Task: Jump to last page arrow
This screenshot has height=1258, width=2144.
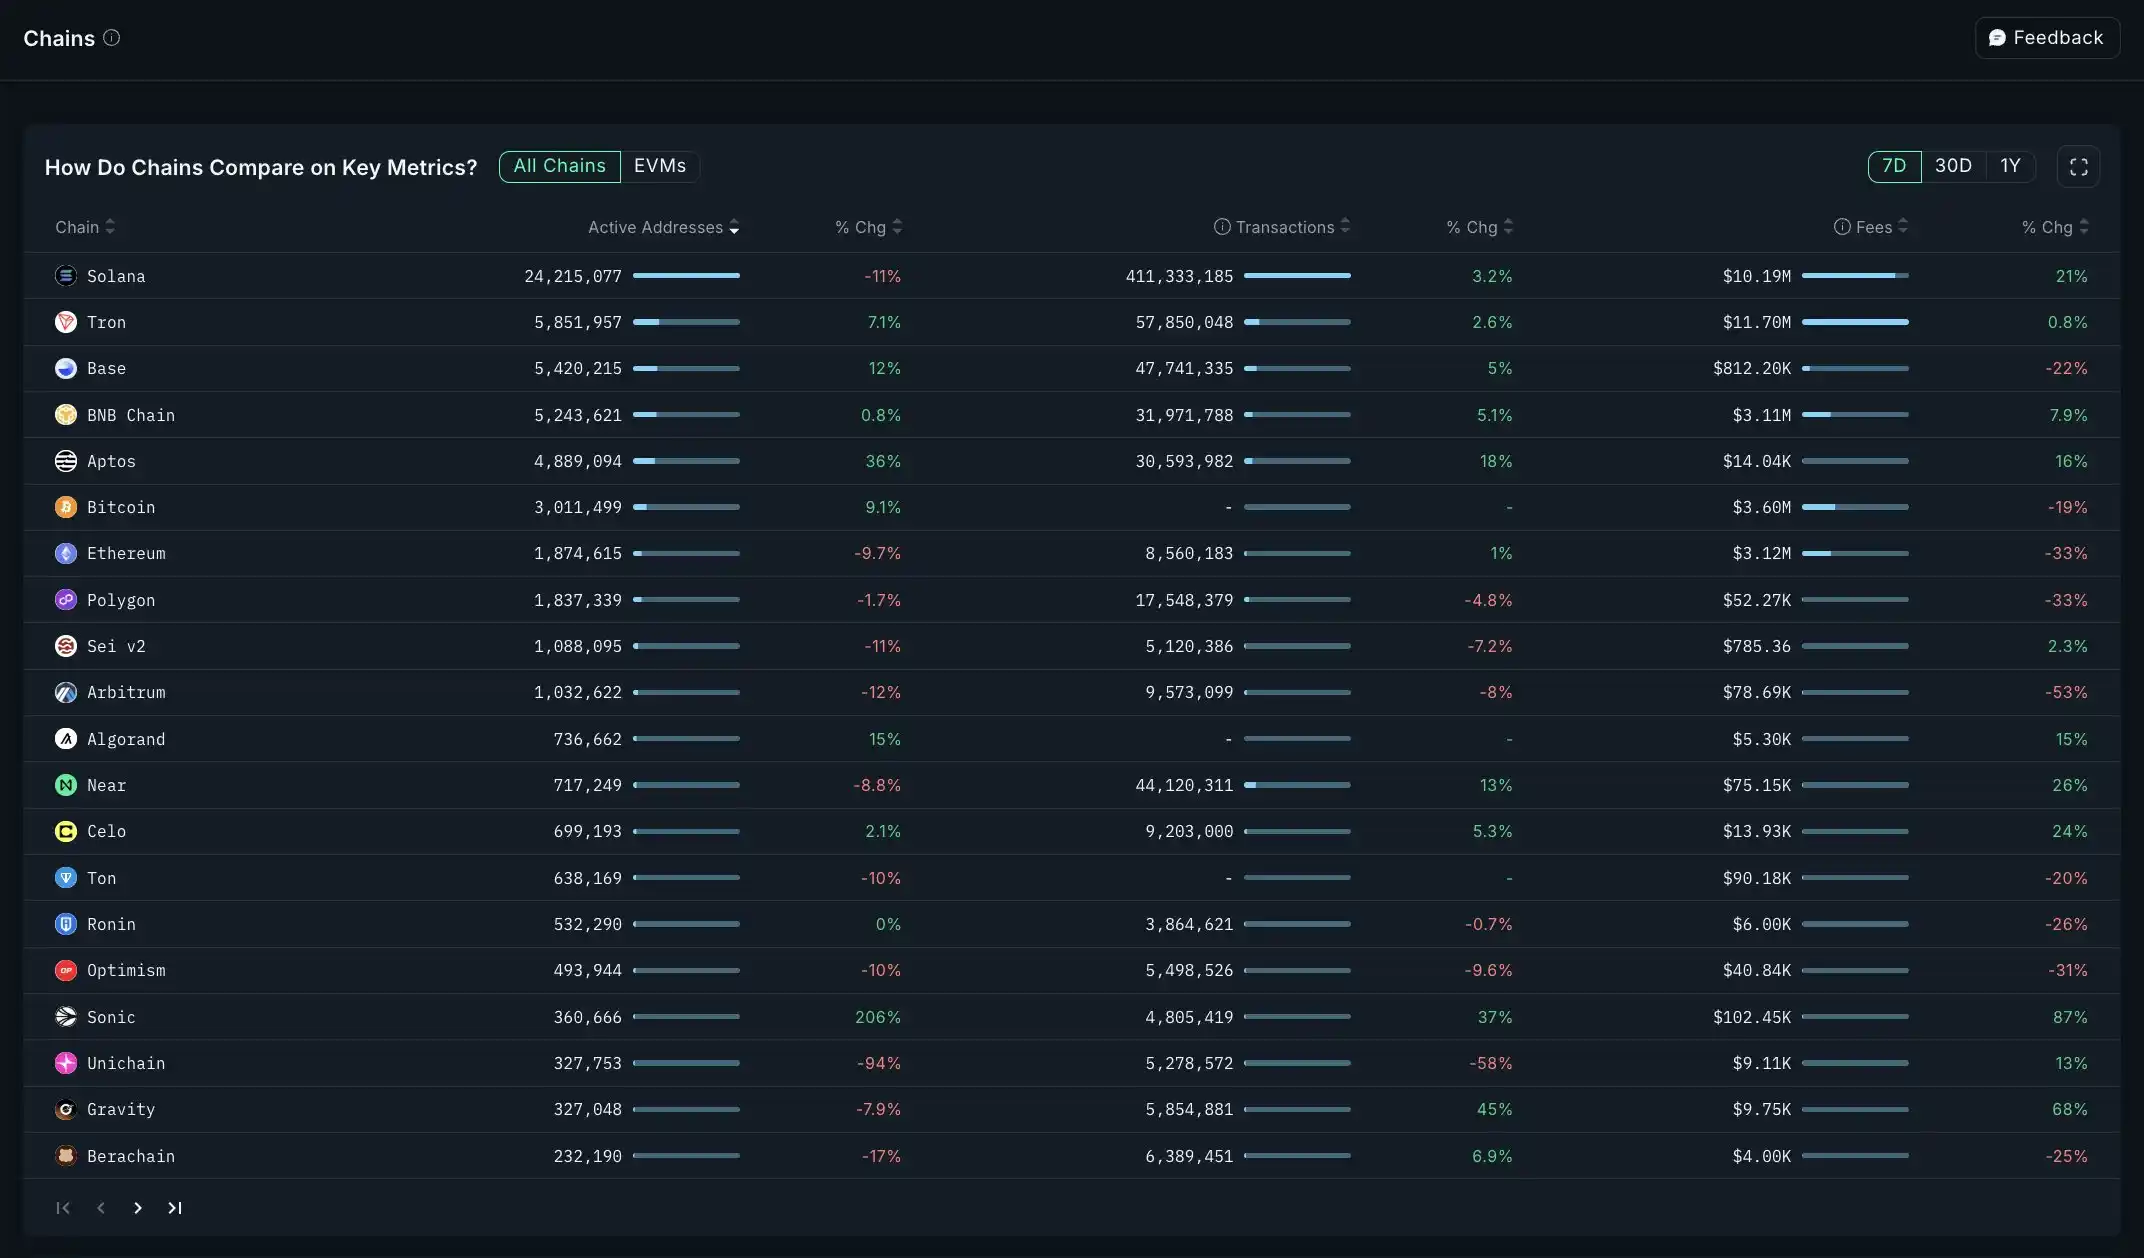Action: [x=175, y=1208]
